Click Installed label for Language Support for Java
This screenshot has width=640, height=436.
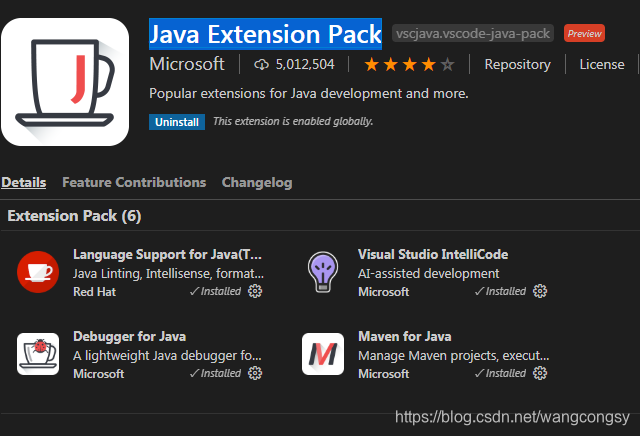216,291
